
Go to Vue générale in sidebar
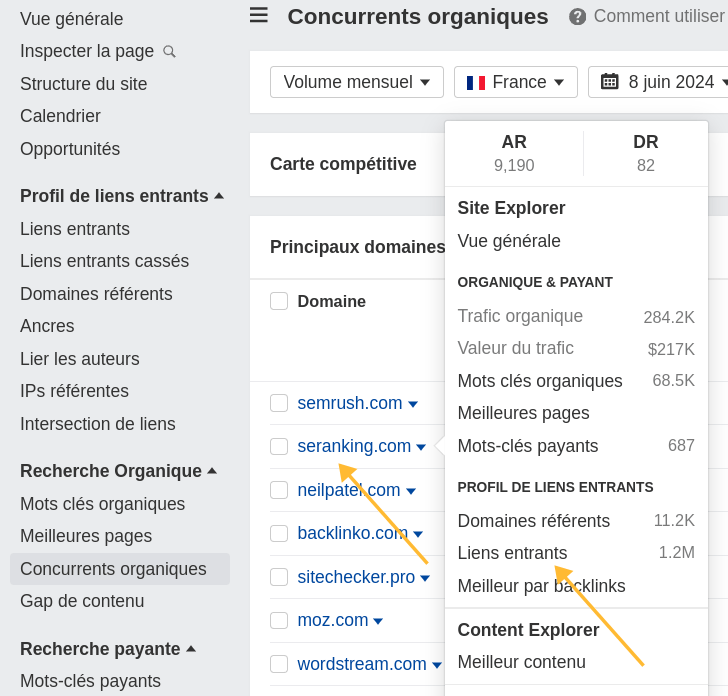pyautogui.click(x=72, y=19)
